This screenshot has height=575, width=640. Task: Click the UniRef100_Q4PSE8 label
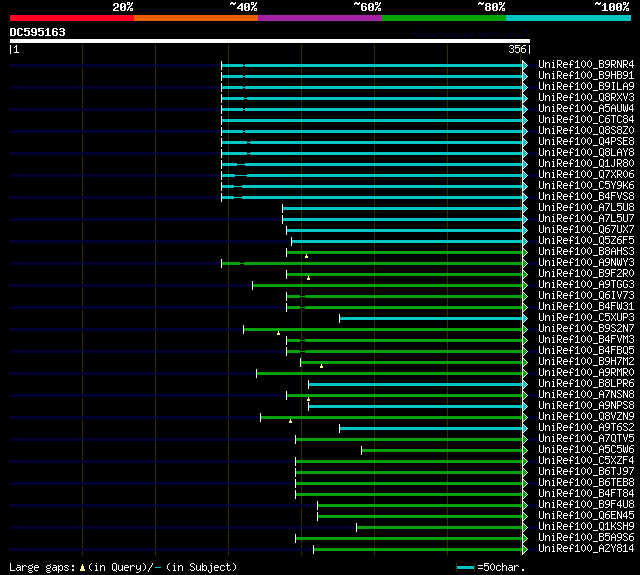point(586,142)
